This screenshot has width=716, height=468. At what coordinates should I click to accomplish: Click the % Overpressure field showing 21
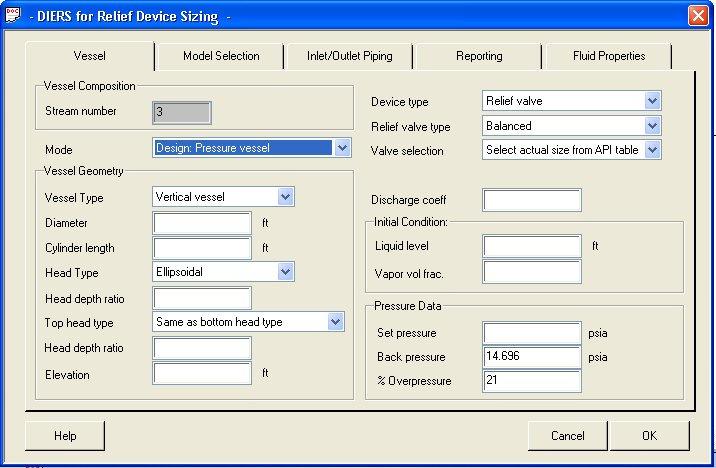tap(532, 381)
